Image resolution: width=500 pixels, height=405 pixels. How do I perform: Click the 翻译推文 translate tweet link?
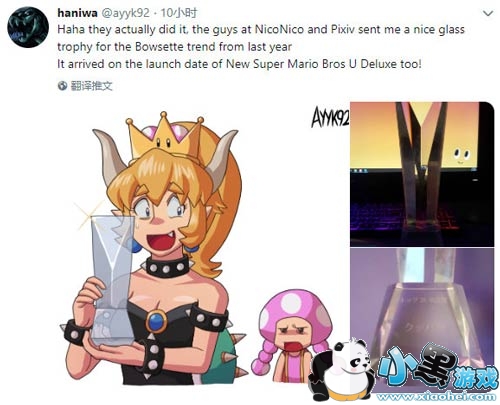(x=91, y=86)
